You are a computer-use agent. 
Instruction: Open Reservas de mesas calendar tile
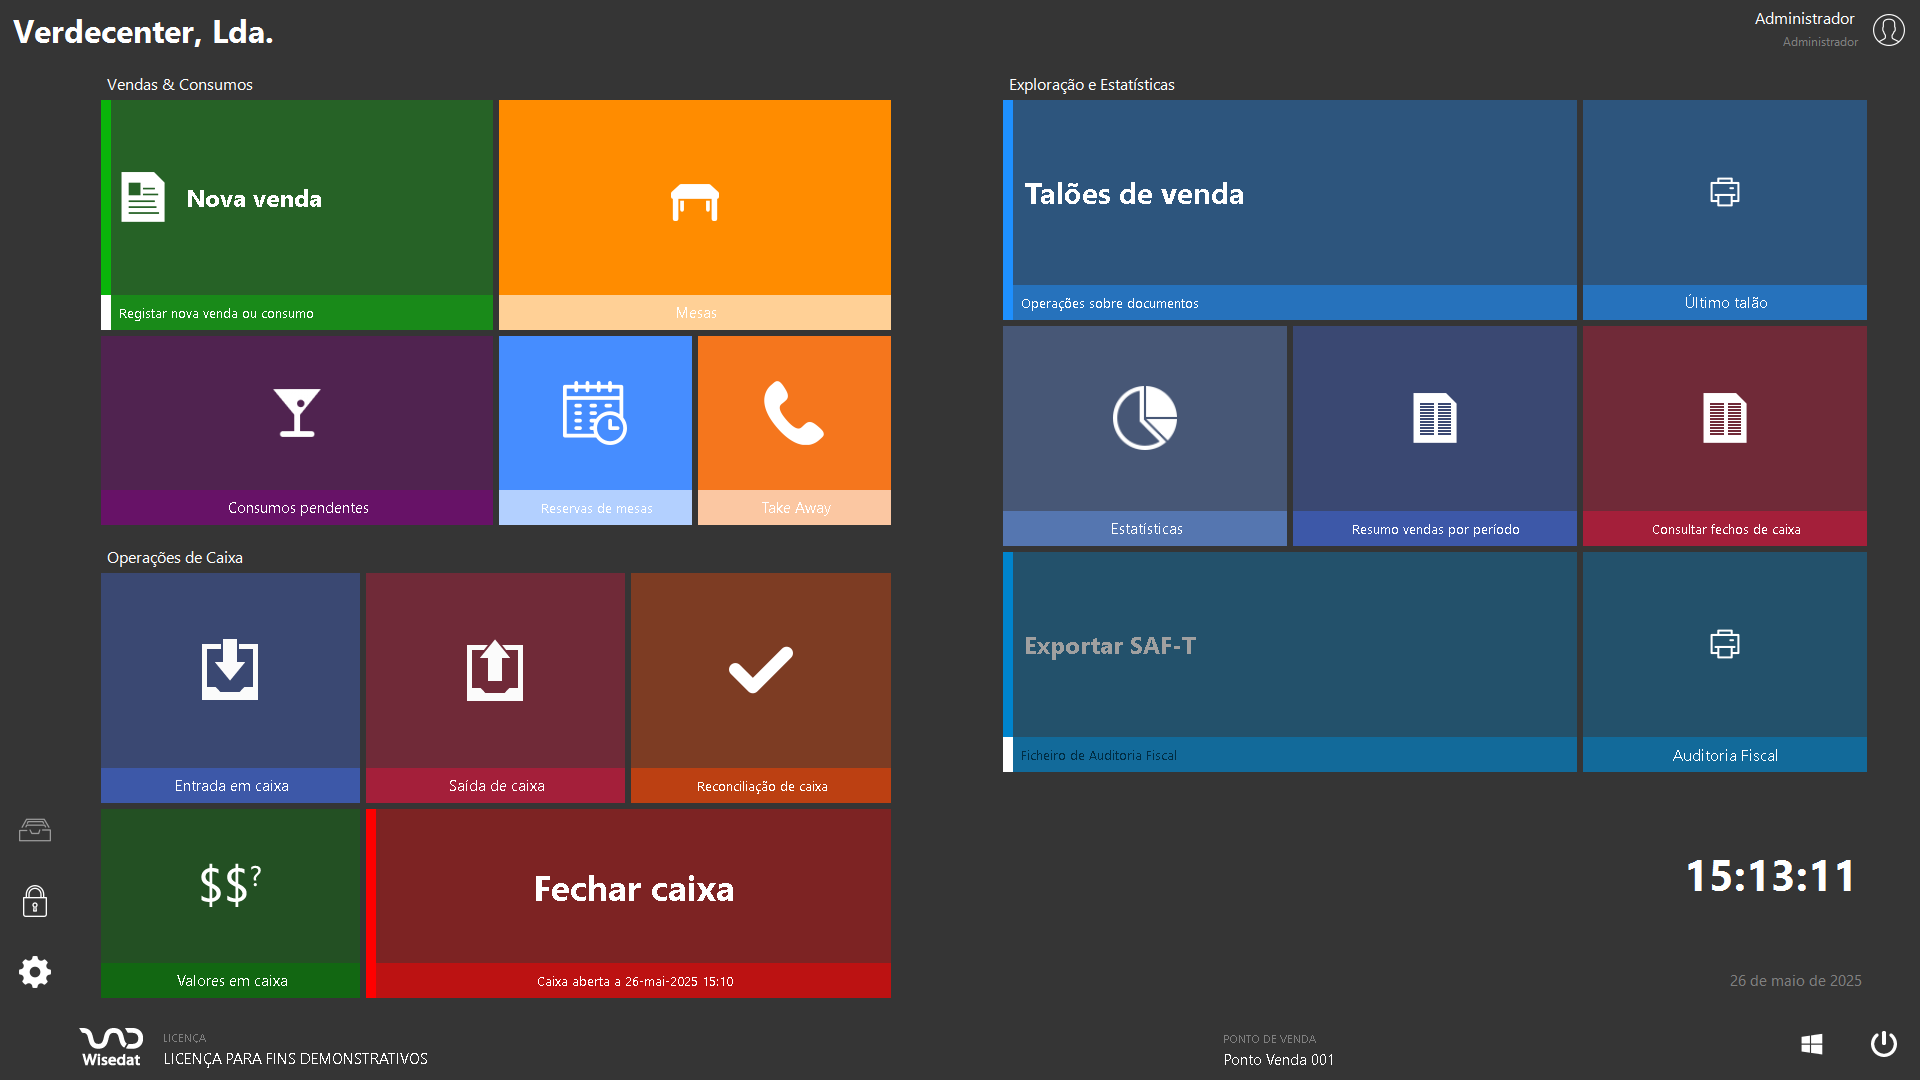(595, 413)
